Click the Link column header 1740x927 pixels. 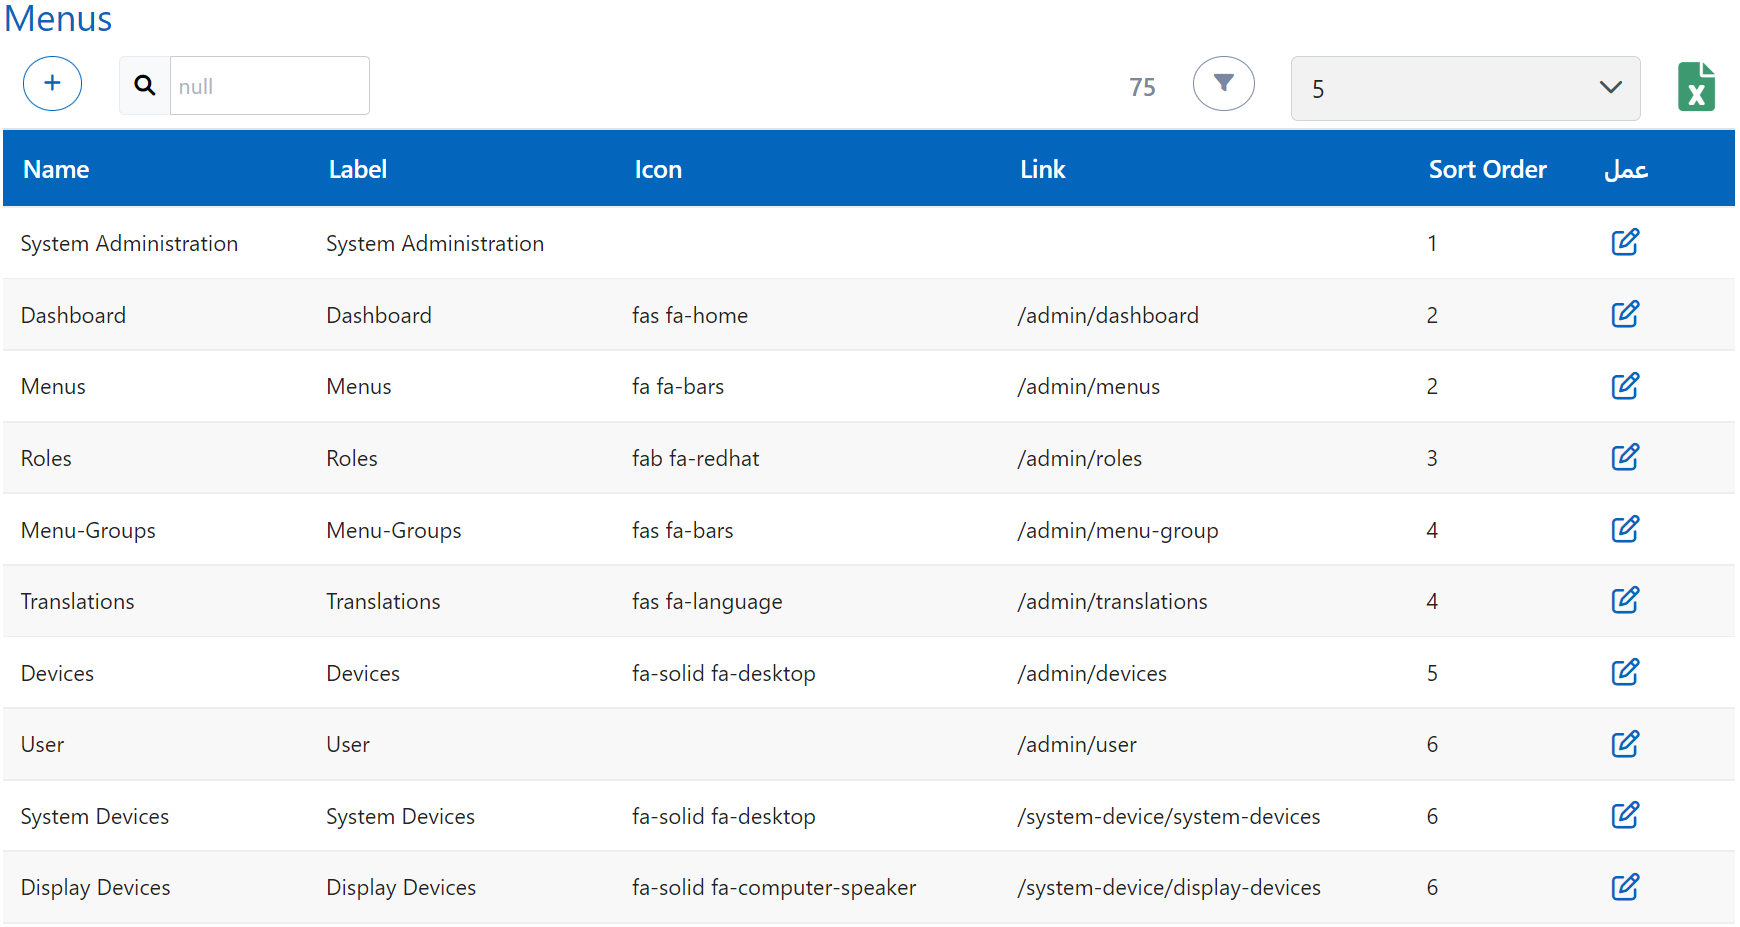tap(1042, 170)
